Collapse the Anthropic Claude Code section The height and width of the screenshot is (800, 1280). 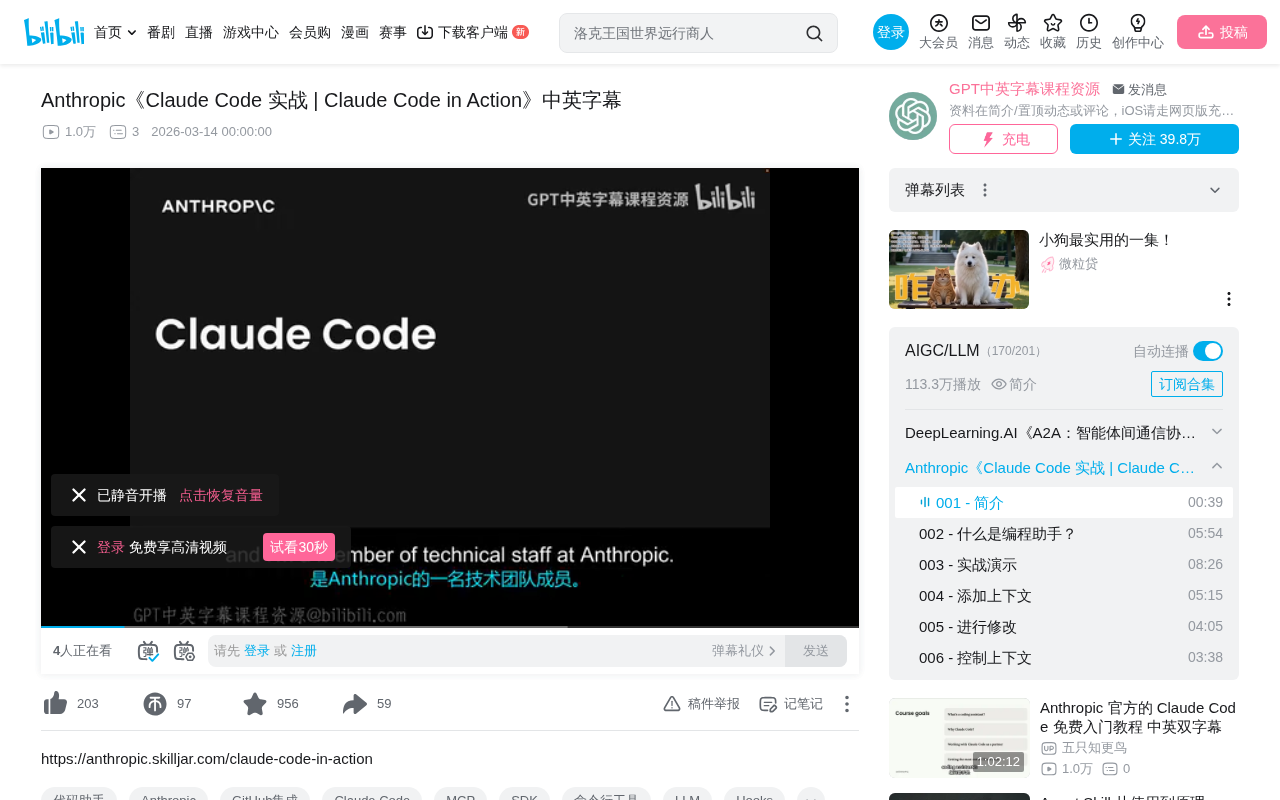coord(1217,466)
